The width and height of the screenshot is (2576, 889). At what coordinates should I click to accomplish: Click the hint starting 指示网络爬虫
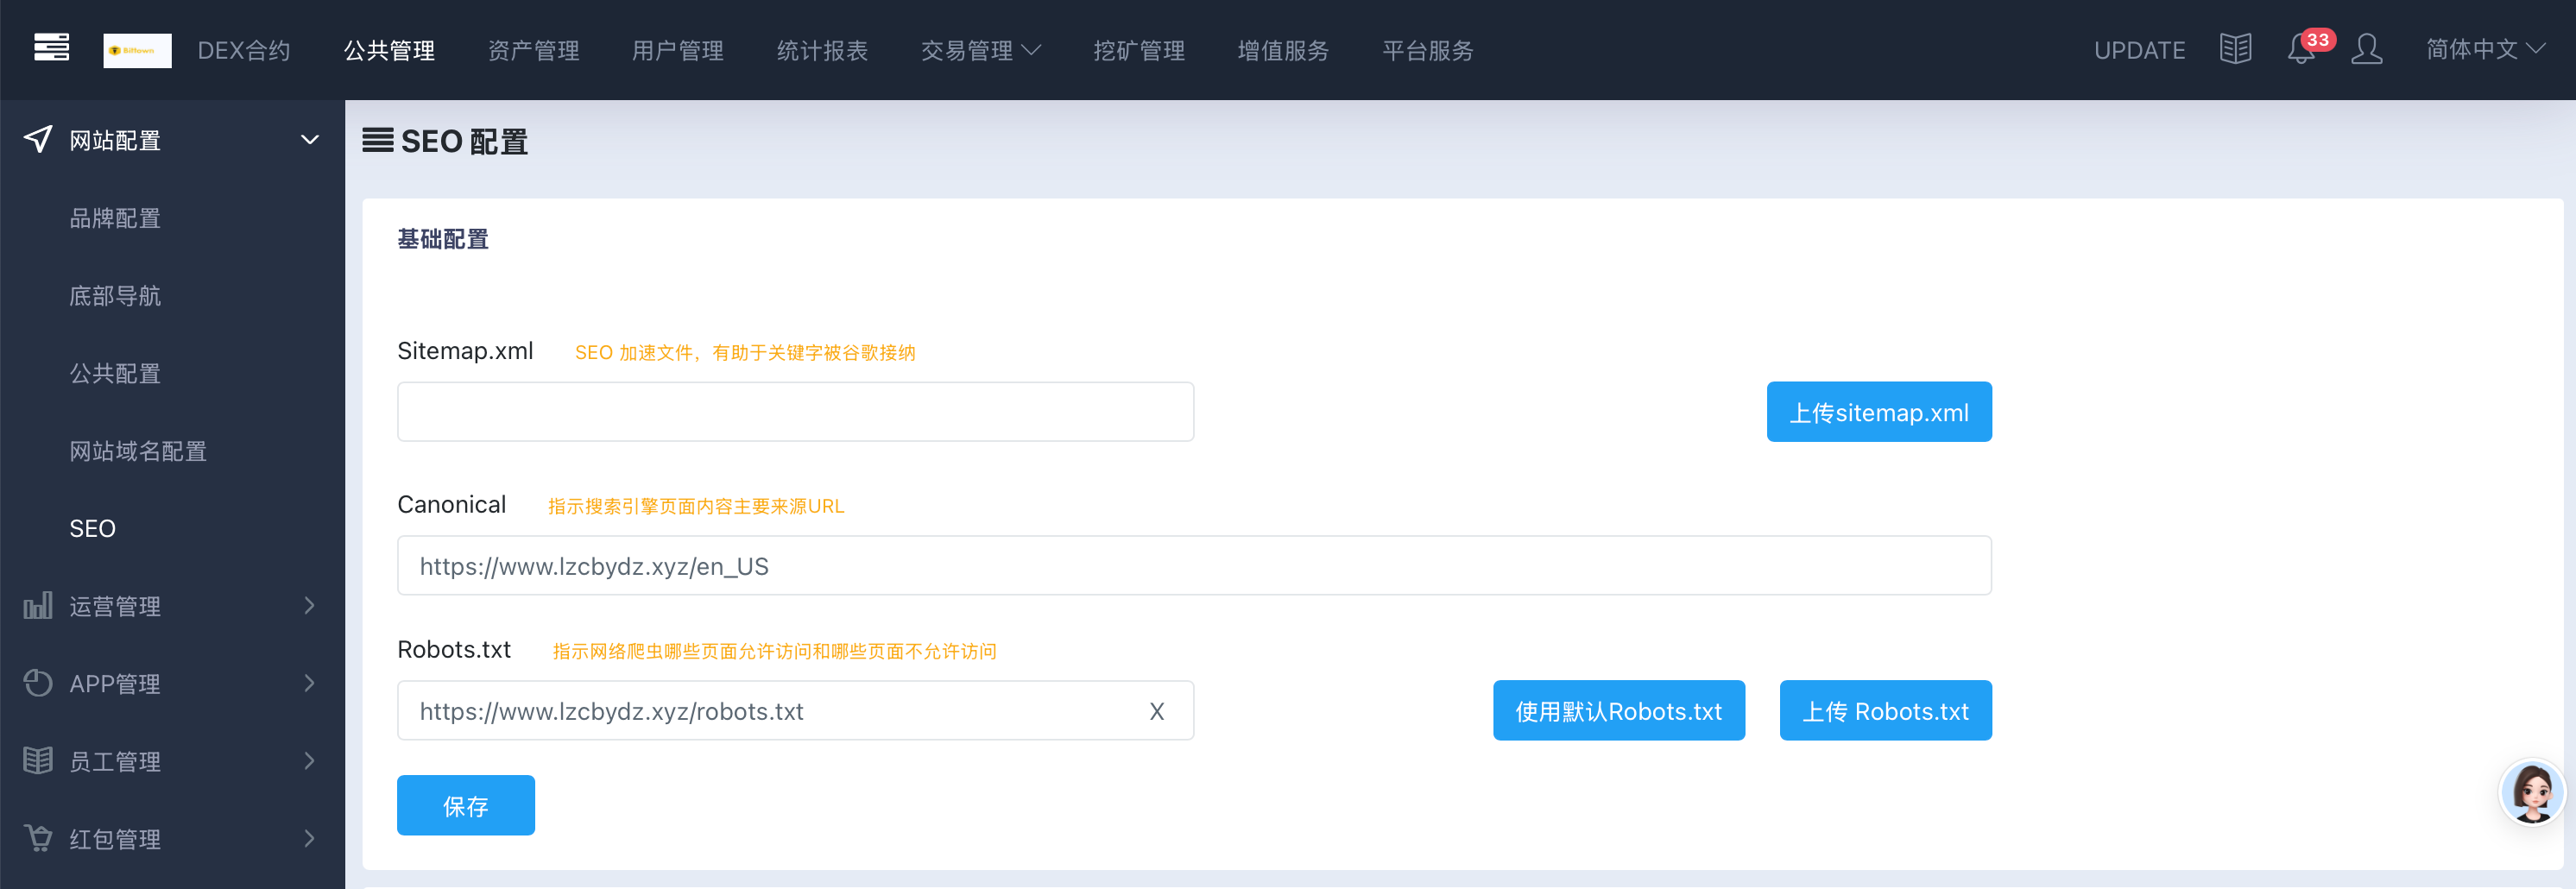pyautogui.click(x=775, y=651)
